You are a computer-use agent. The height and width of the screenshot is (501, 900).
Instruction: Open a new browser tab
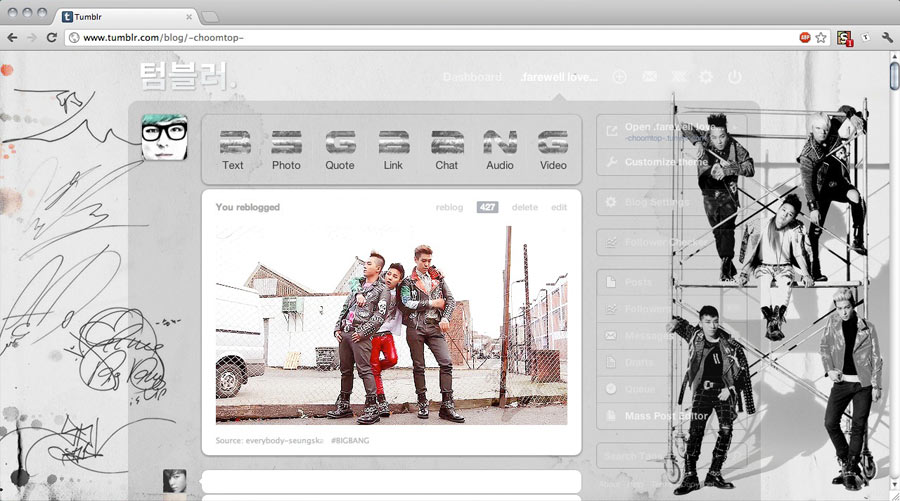pos(210,17)
